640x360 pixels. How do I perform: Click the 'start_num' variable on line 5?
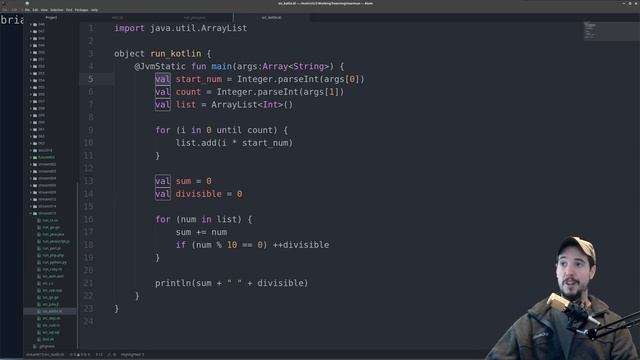[x=199, y=79]
